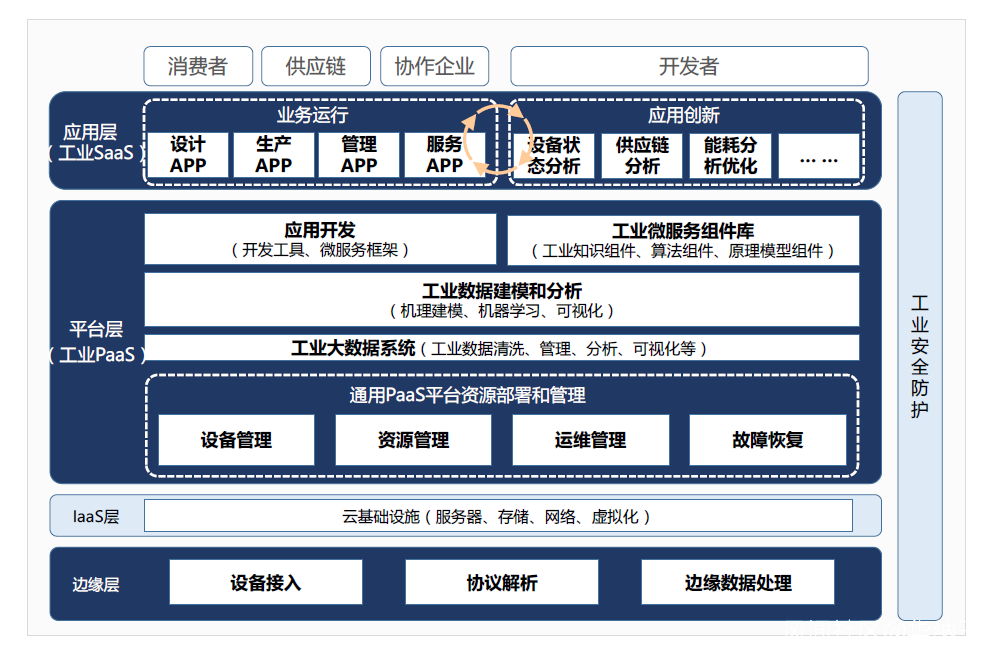This screenshot has height=658, width=994.
Task: Click the 工业安全防护 vertical bar
Action: click(x=920, y=356)
